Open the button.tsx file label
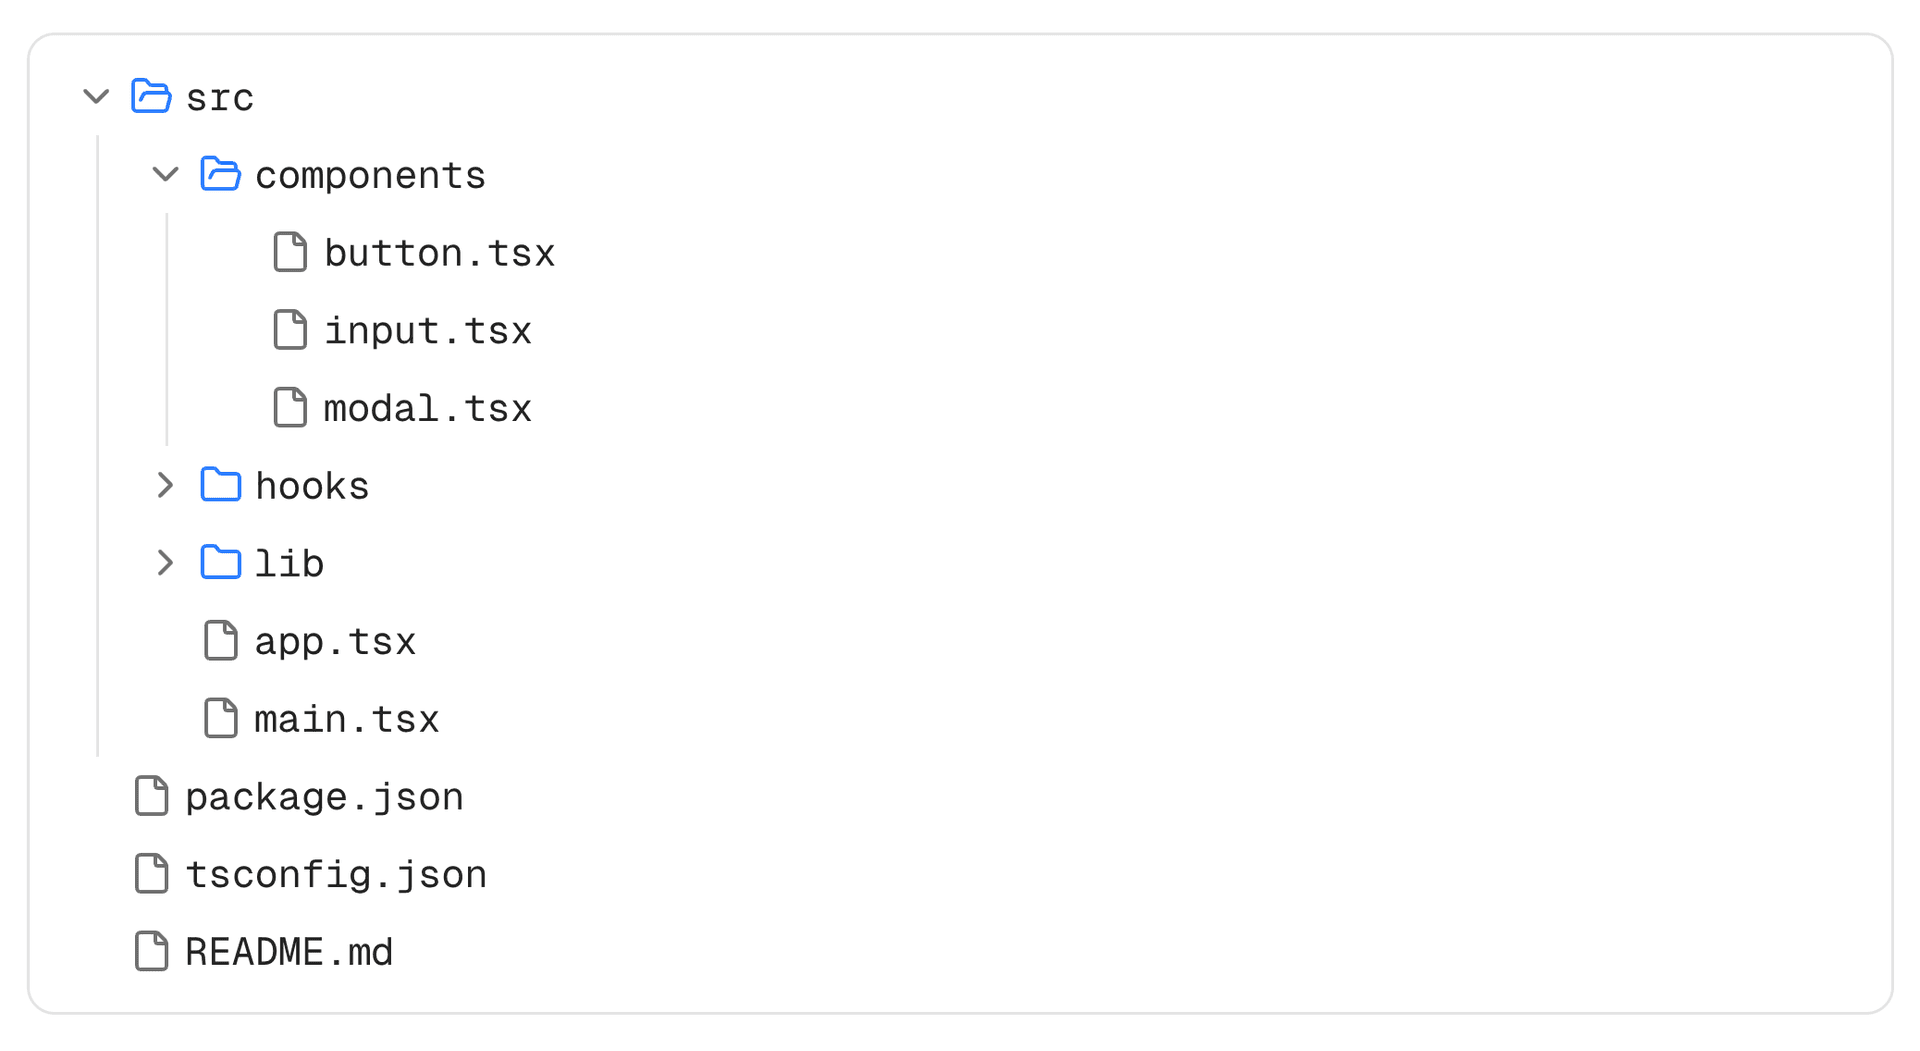1920x1051 pixels. pos(439,252)
